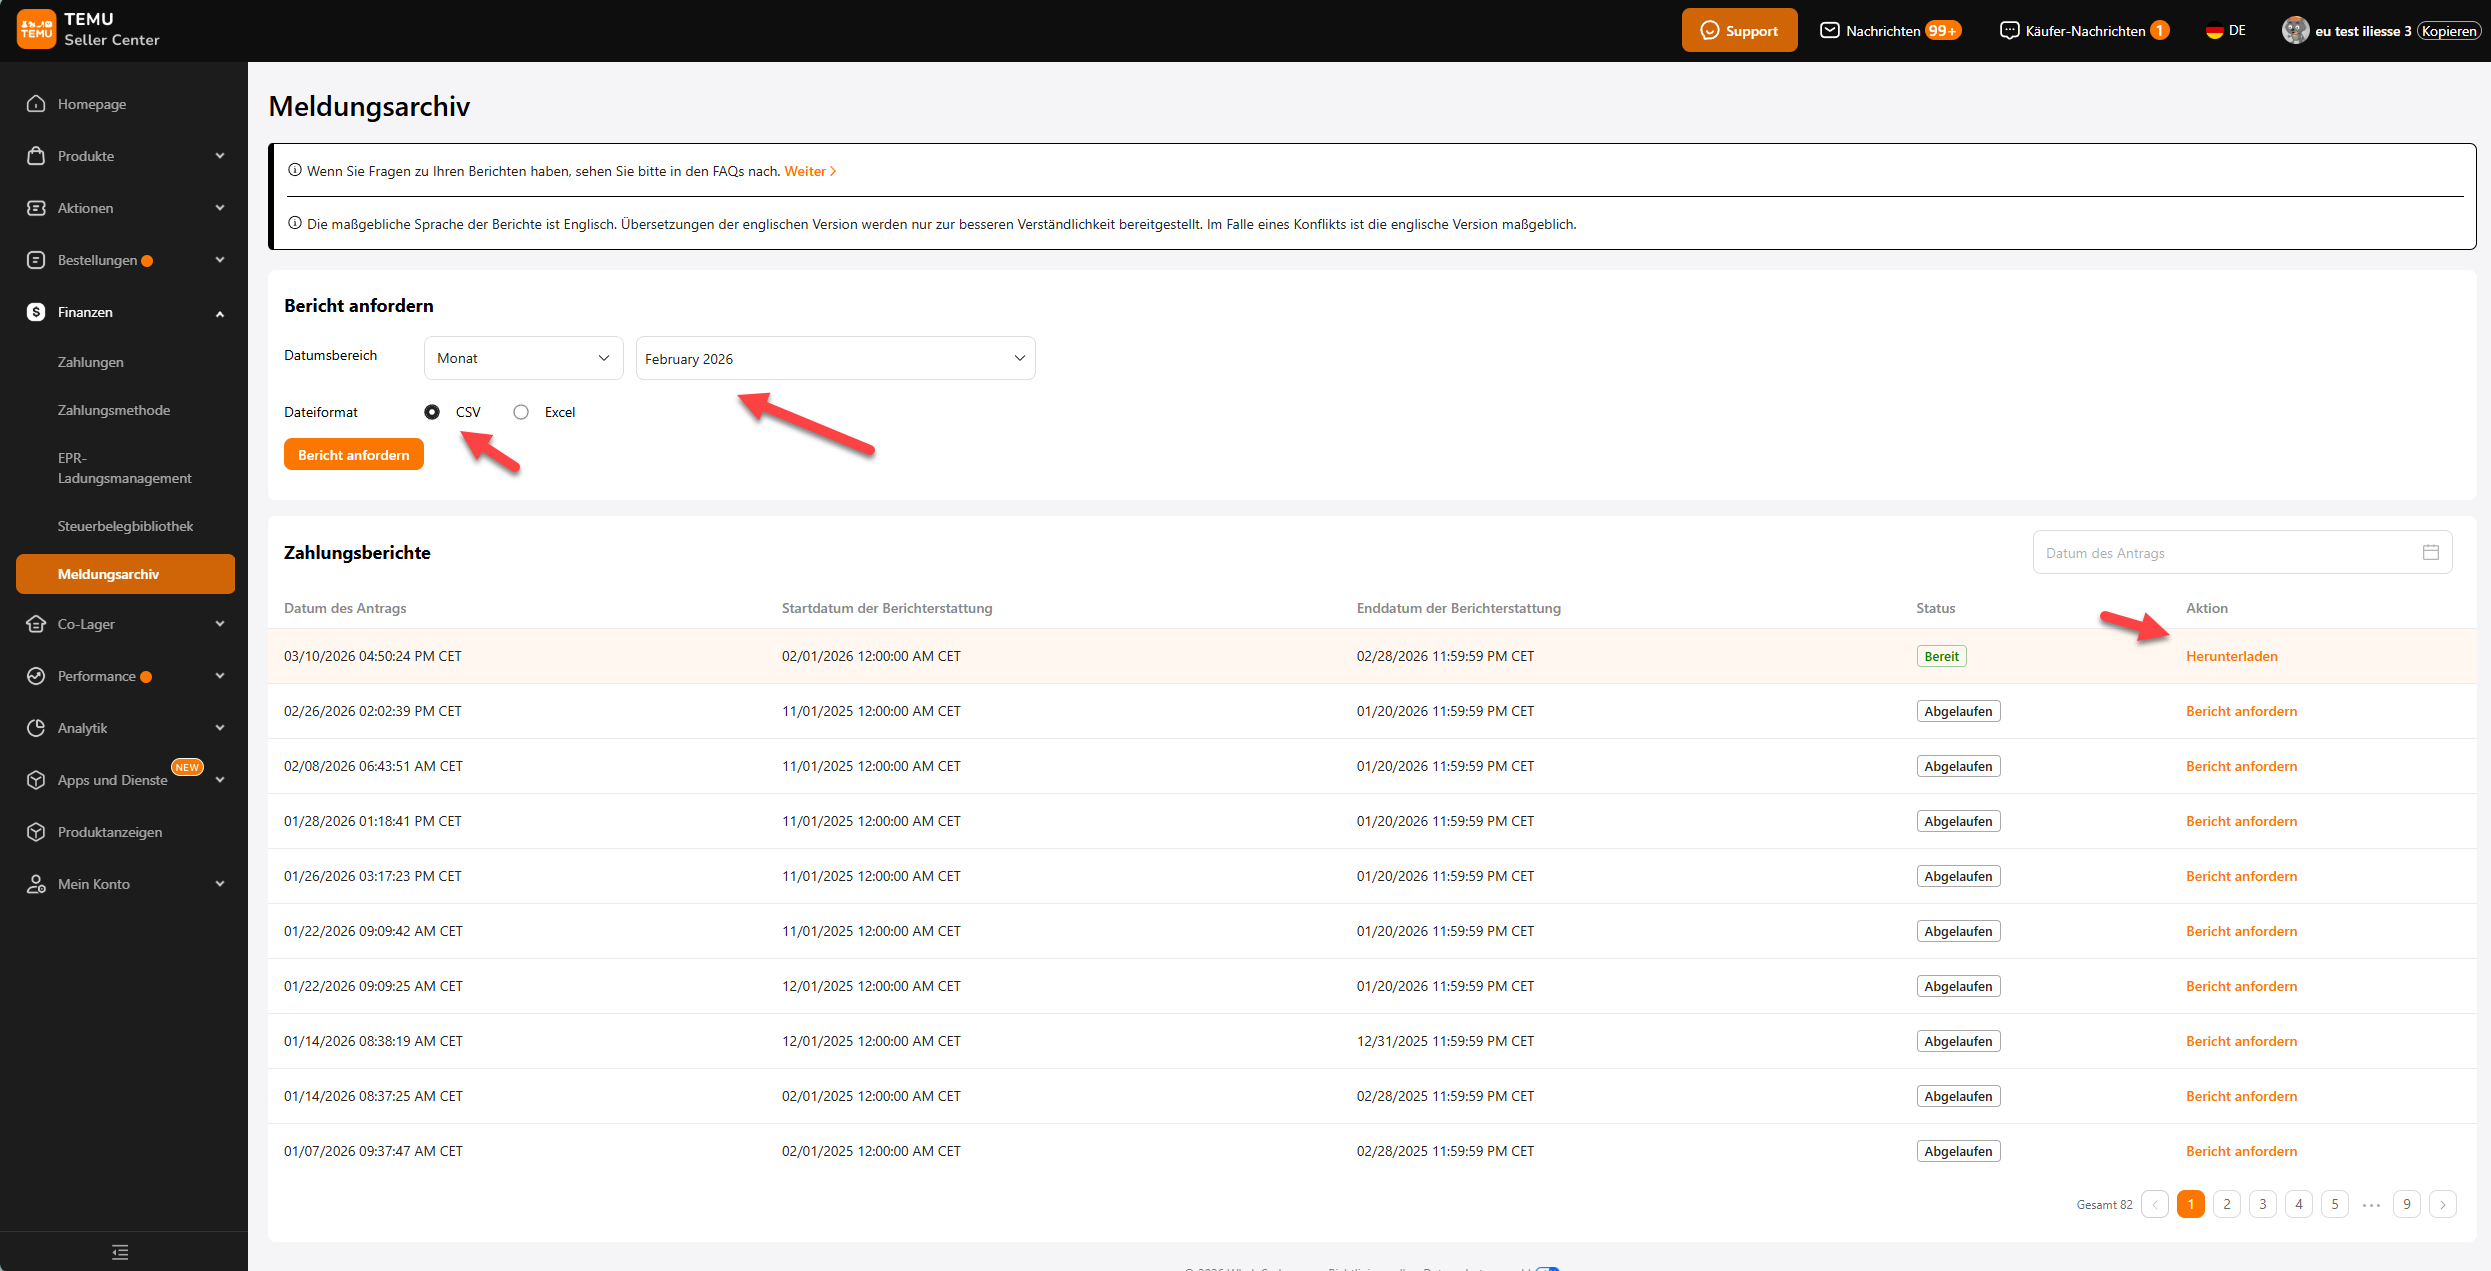Screen dimensions: 2491x1271
Task: Open Nachrichten envelope icon in header
Action: [x=1829, y=31]
